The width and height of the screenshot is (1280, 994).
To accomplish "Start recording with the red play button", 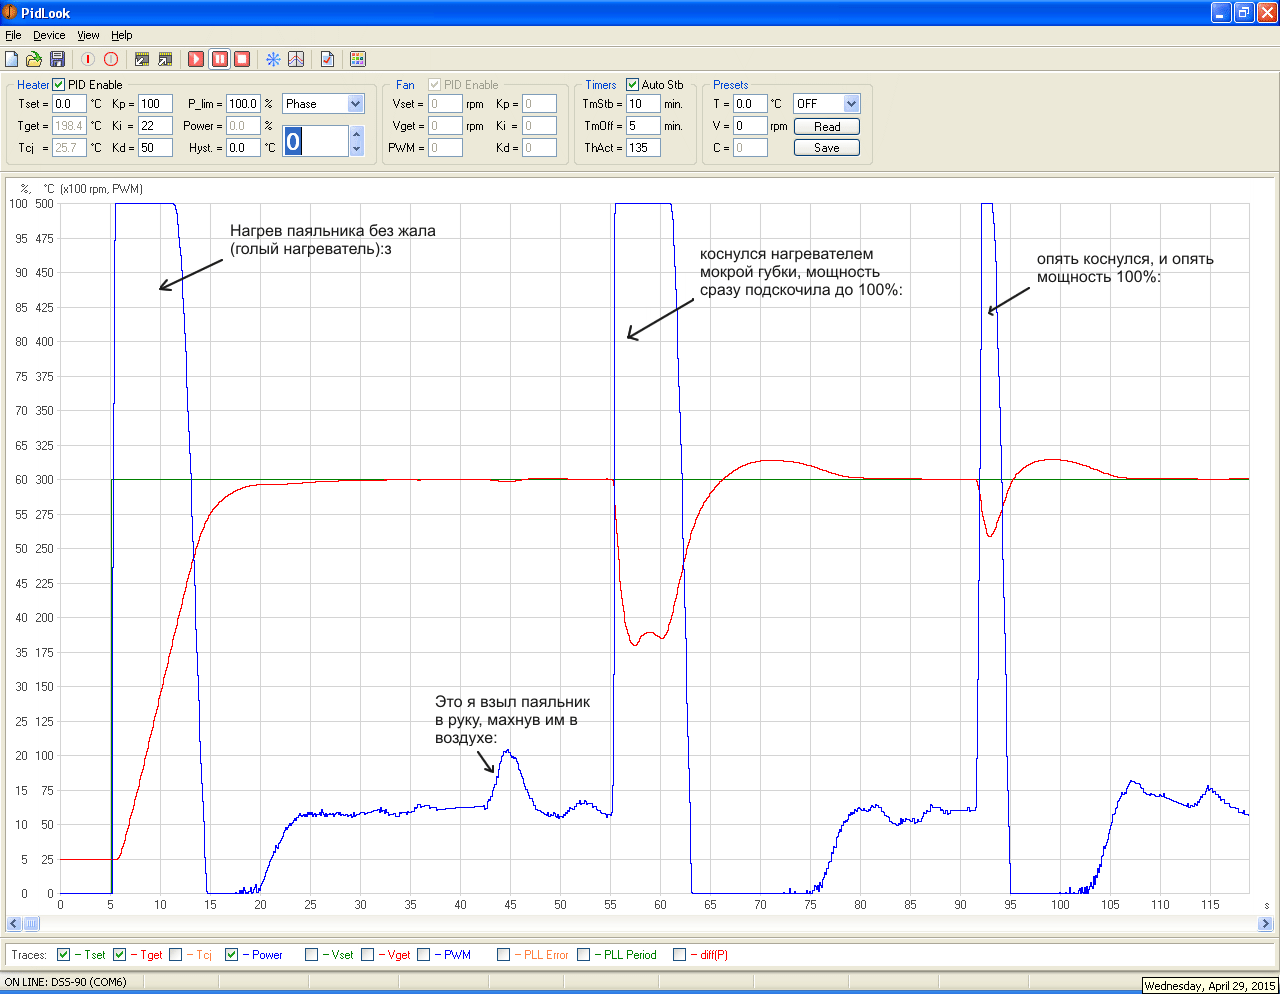I will [196, 59].
